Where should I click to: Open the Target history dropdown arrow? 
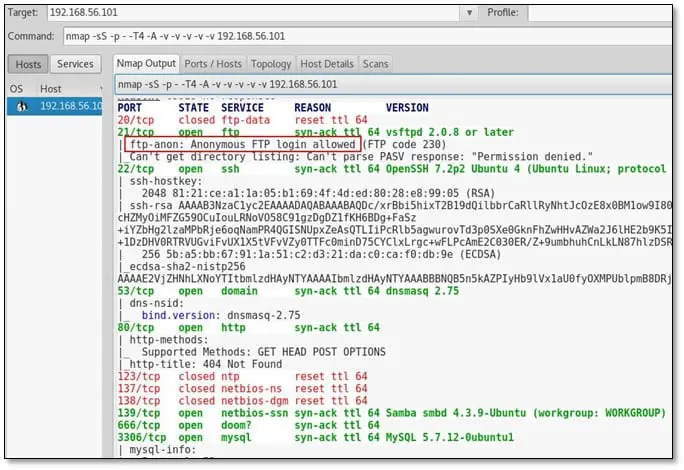(471, 14)
